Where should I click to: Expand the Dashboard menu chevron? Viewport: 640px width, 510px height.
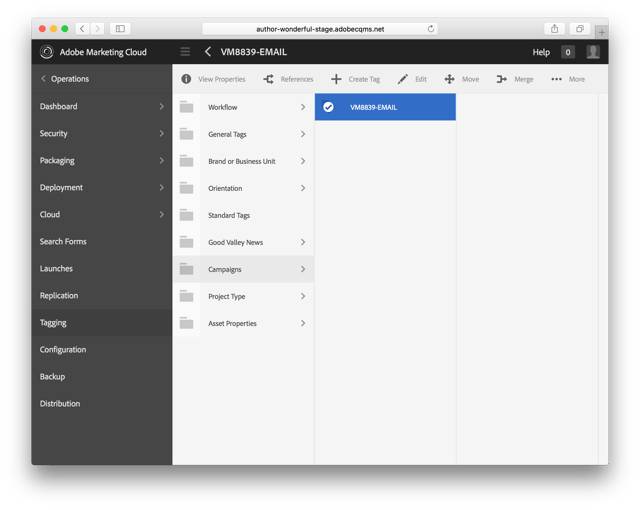coord(162,106)
